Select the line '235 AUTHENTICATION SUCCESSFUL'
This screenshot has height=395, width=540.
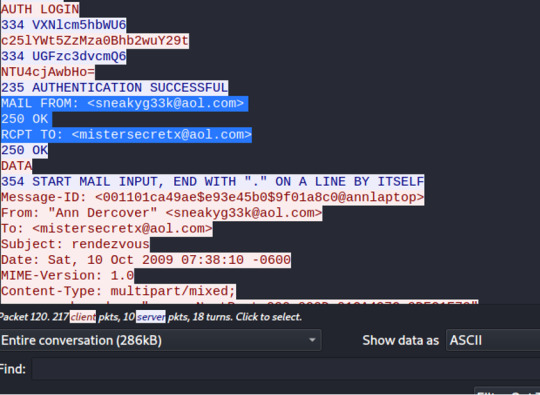(x=114, y=87)
